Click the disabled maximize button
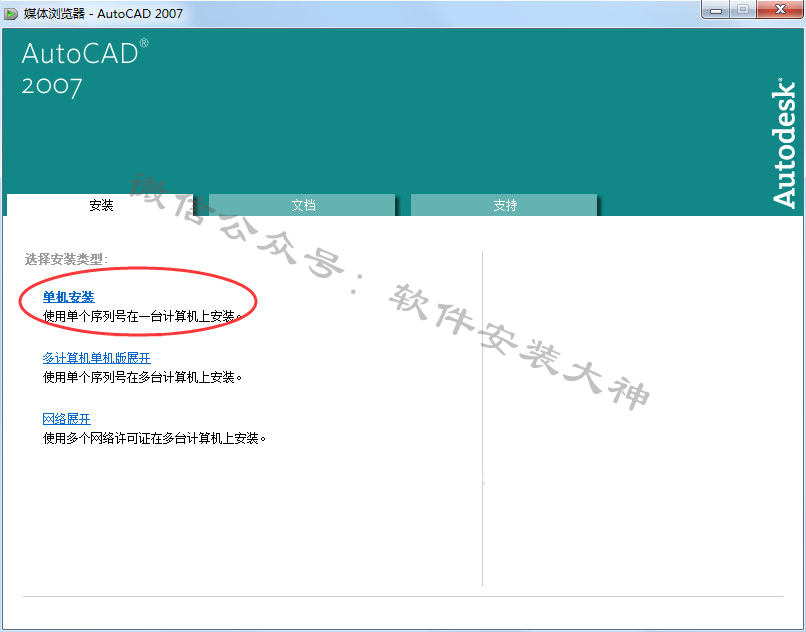806x632 pixels. coord(743,10)
